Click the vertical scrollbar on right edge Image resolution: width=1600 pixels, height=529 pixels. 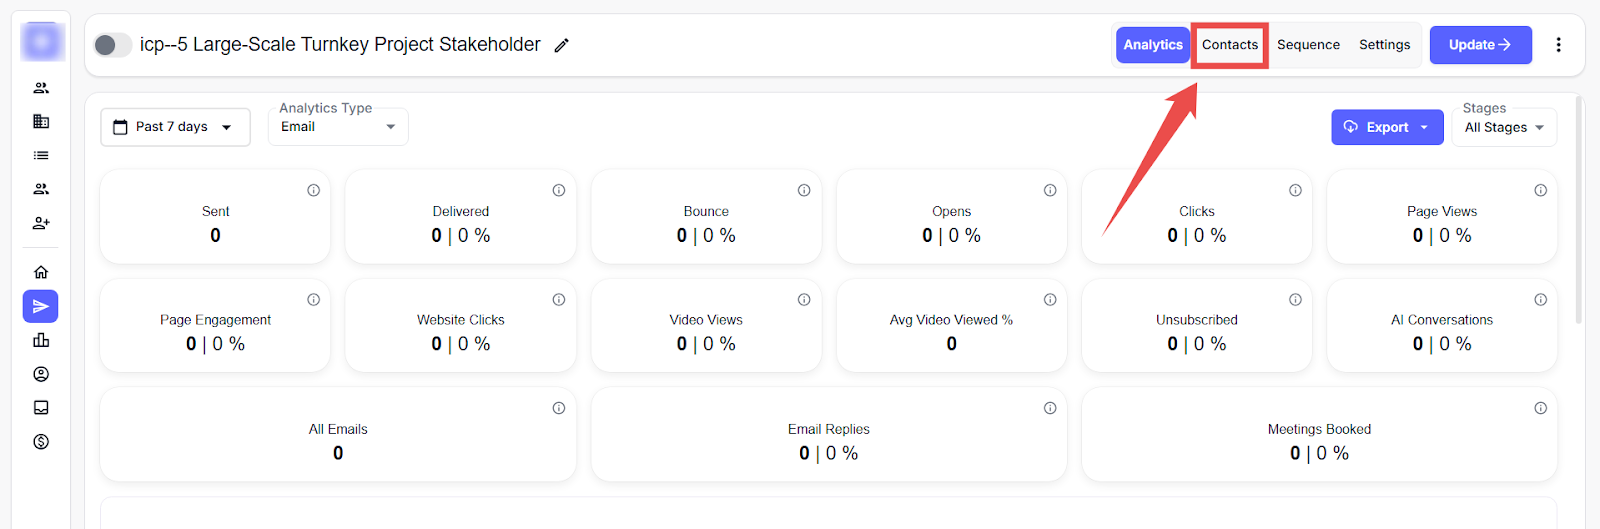tap(1579, 210)
